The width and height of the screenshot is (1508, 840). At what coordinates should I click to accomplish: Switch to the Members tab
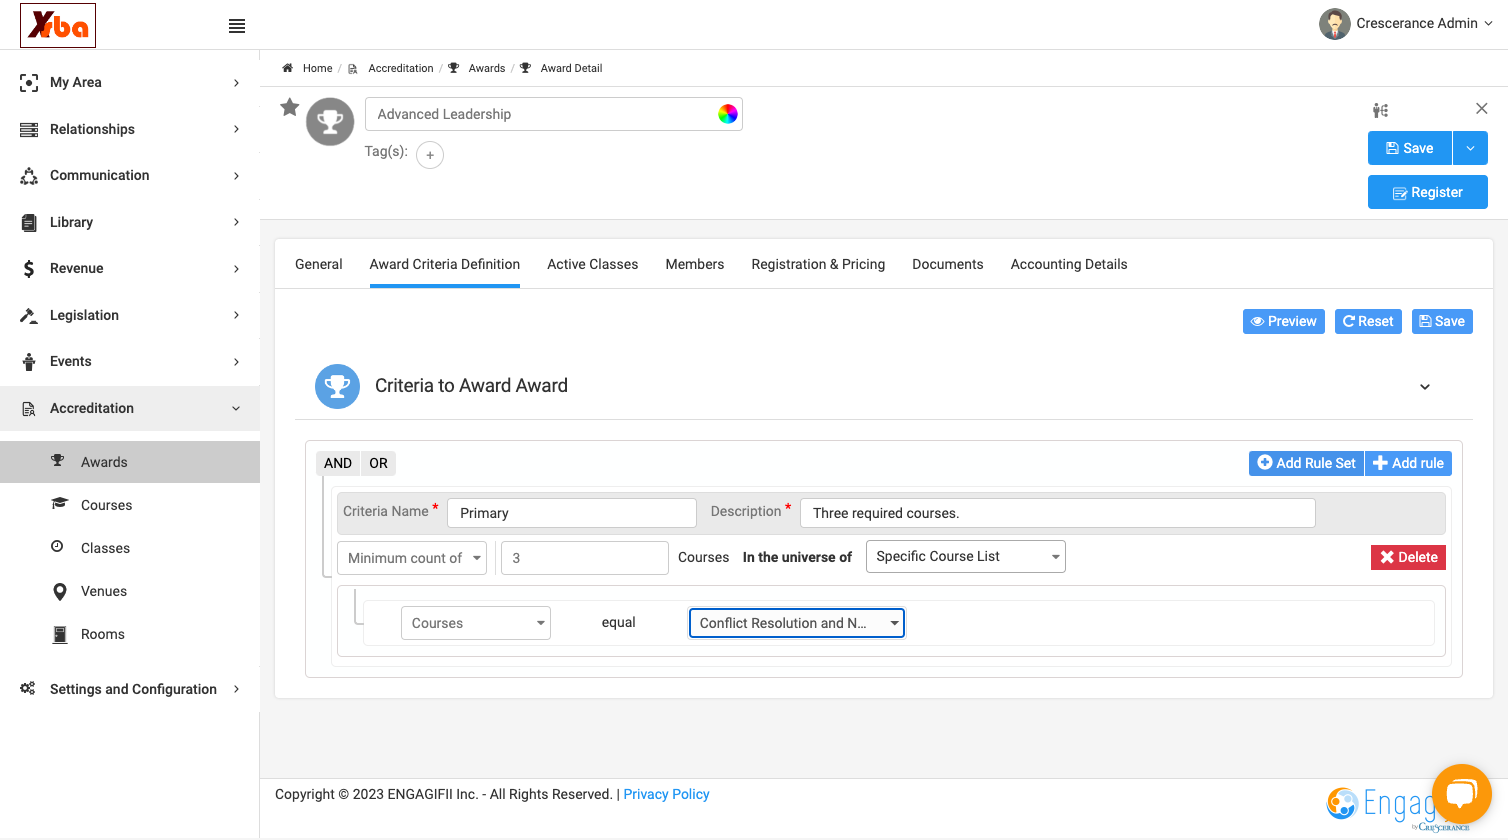click(x=695, y=264)
